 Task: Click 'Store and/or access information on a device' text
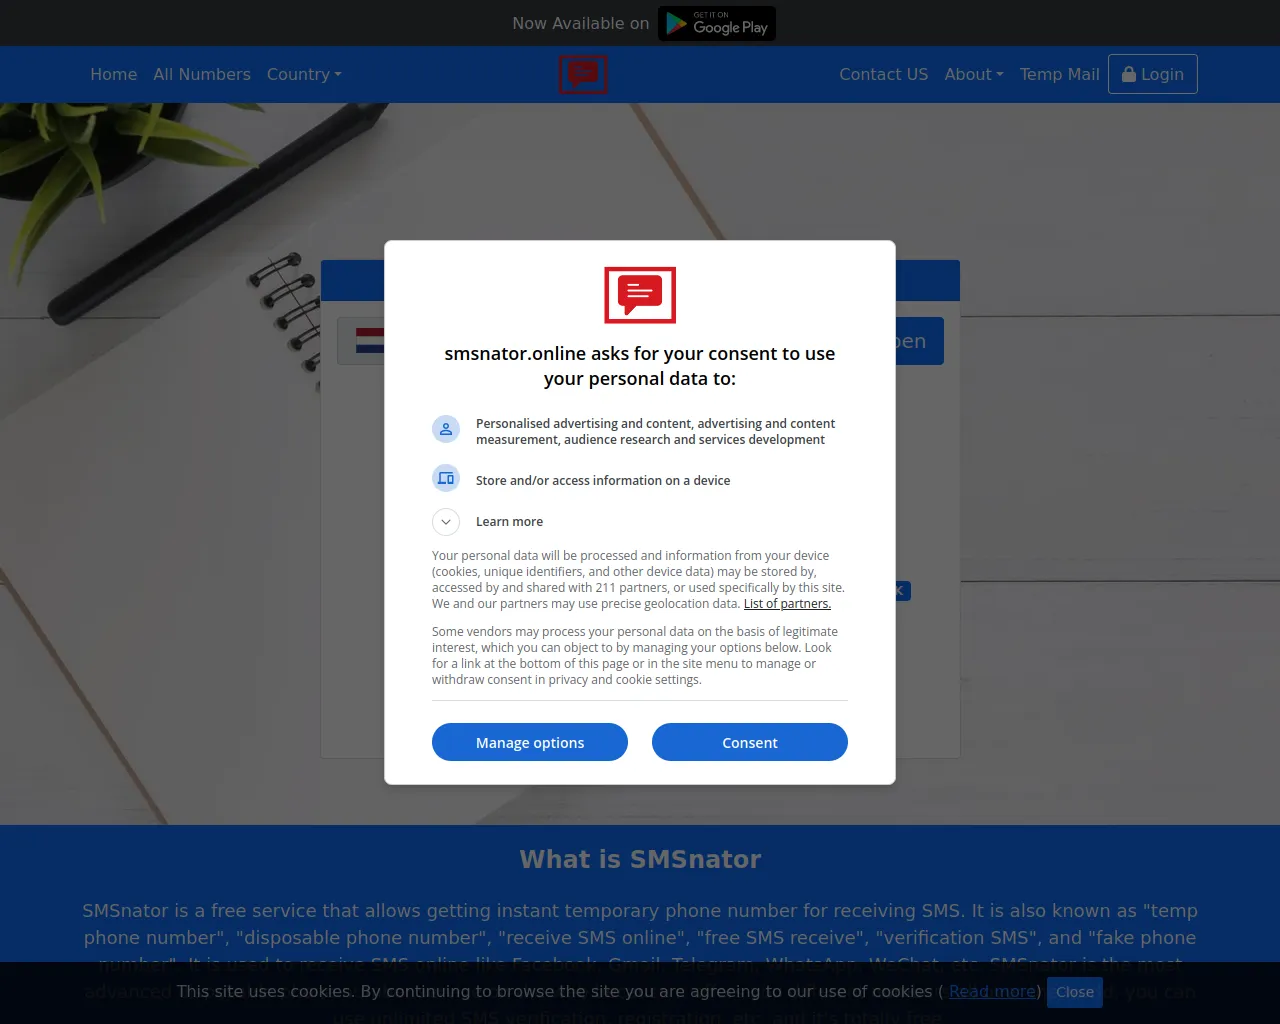[603, 481]
